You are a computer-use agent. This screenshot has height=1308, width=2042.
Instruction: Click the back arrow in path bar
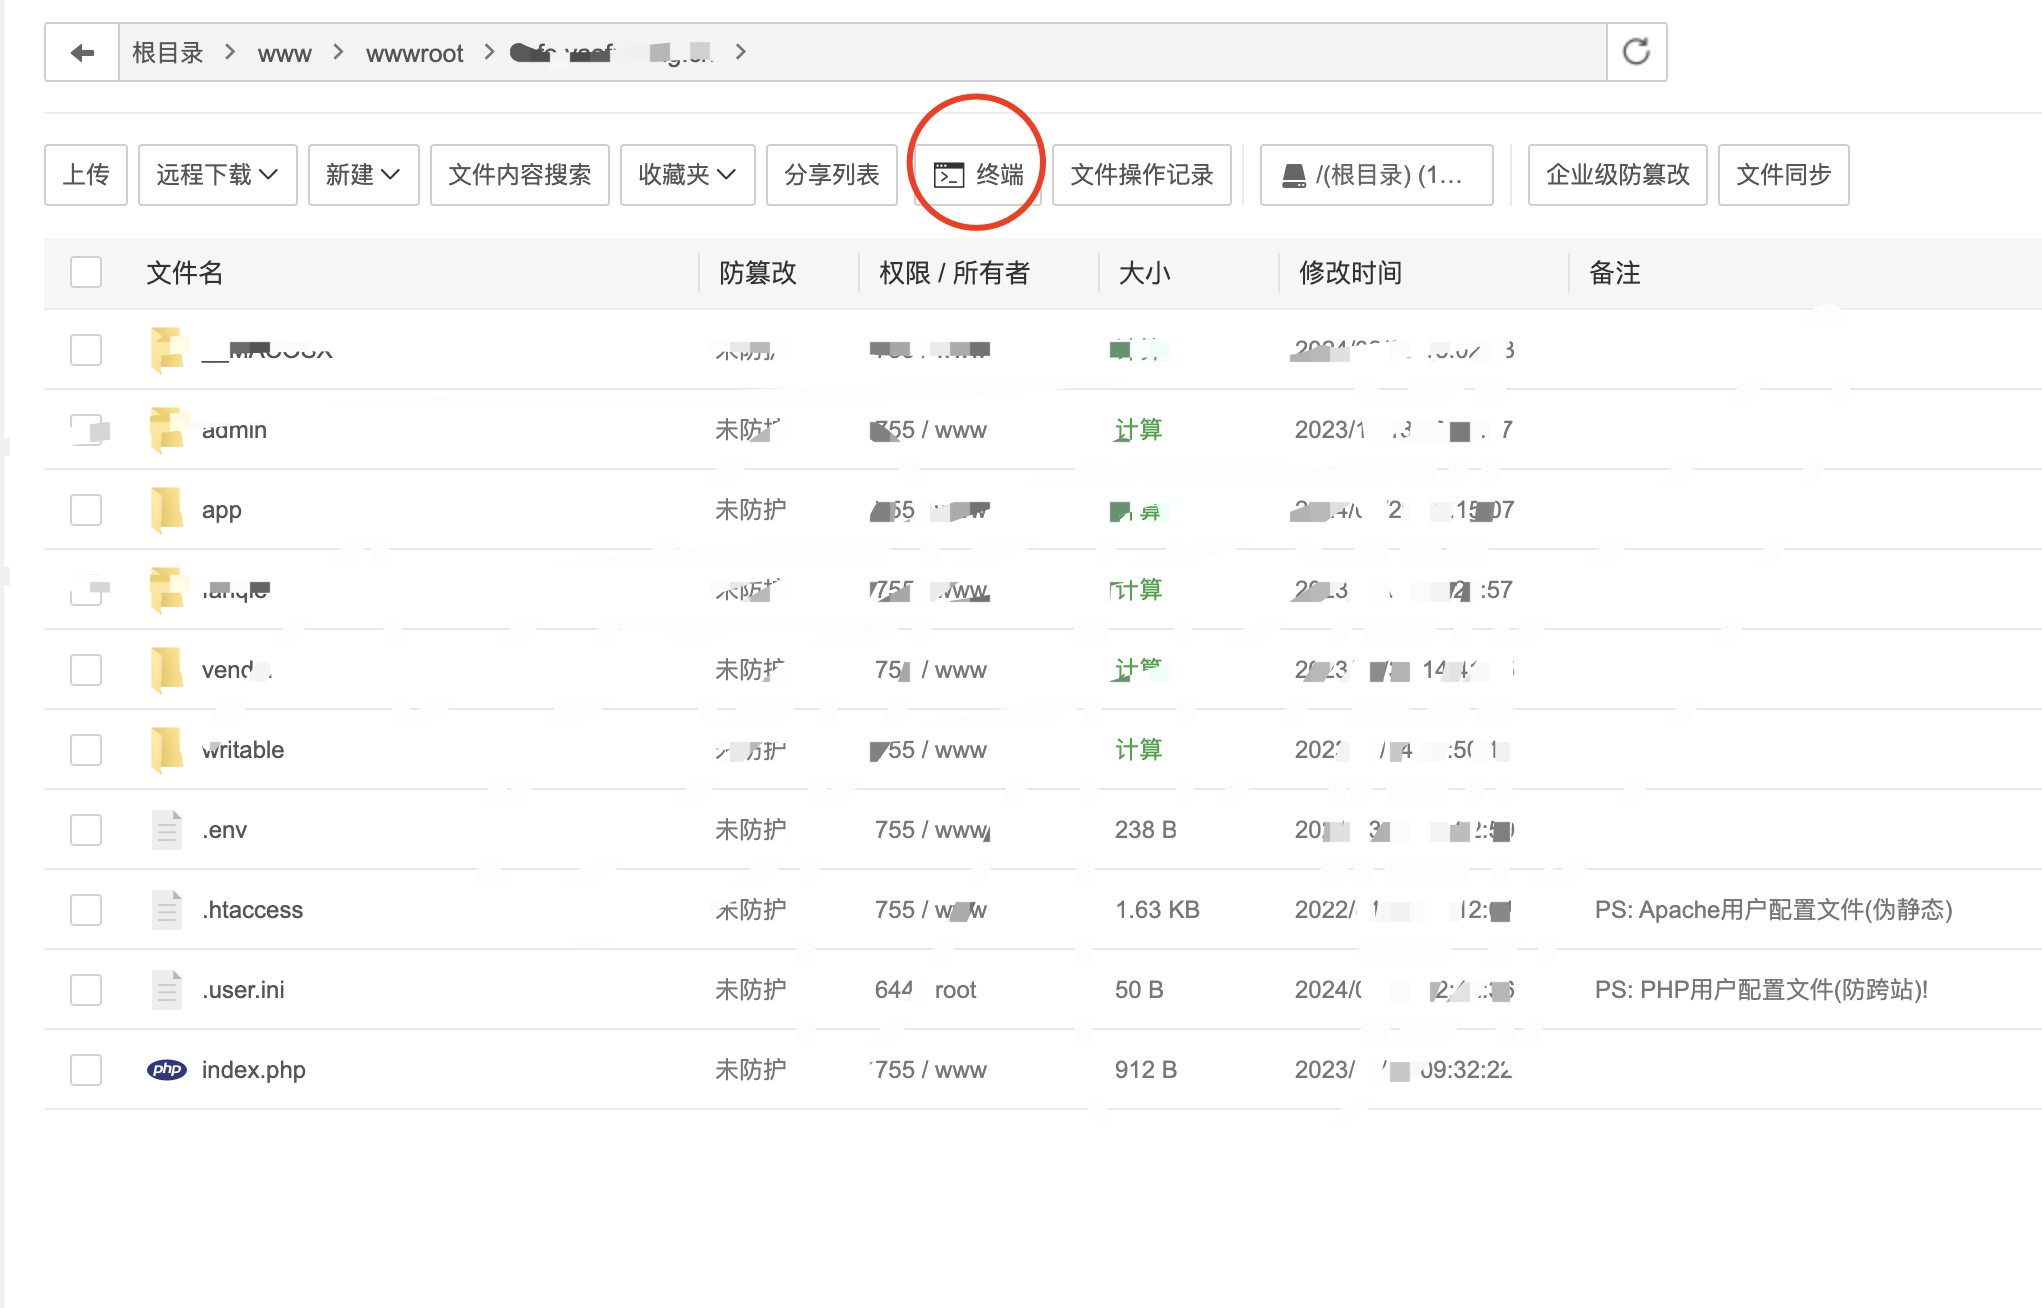tap(82, 52)
